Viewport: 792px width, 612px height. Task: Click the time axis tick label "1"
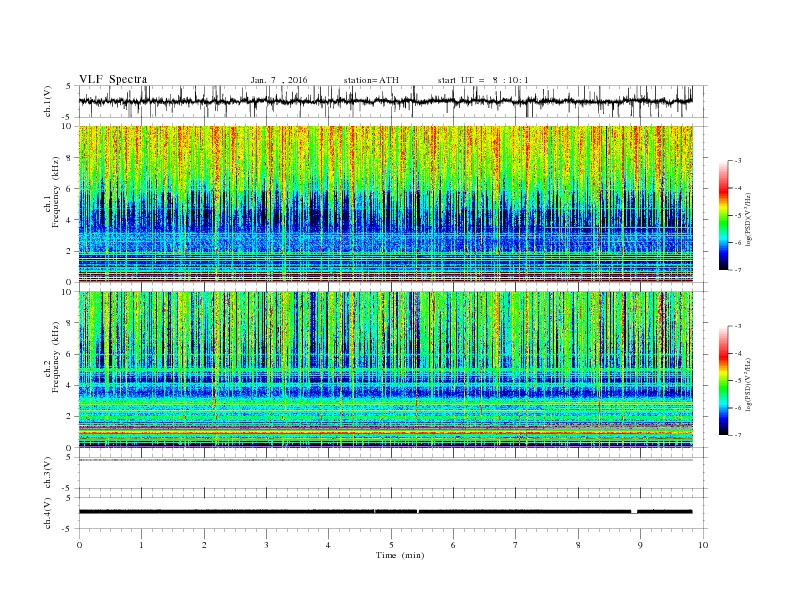point(141,545)
